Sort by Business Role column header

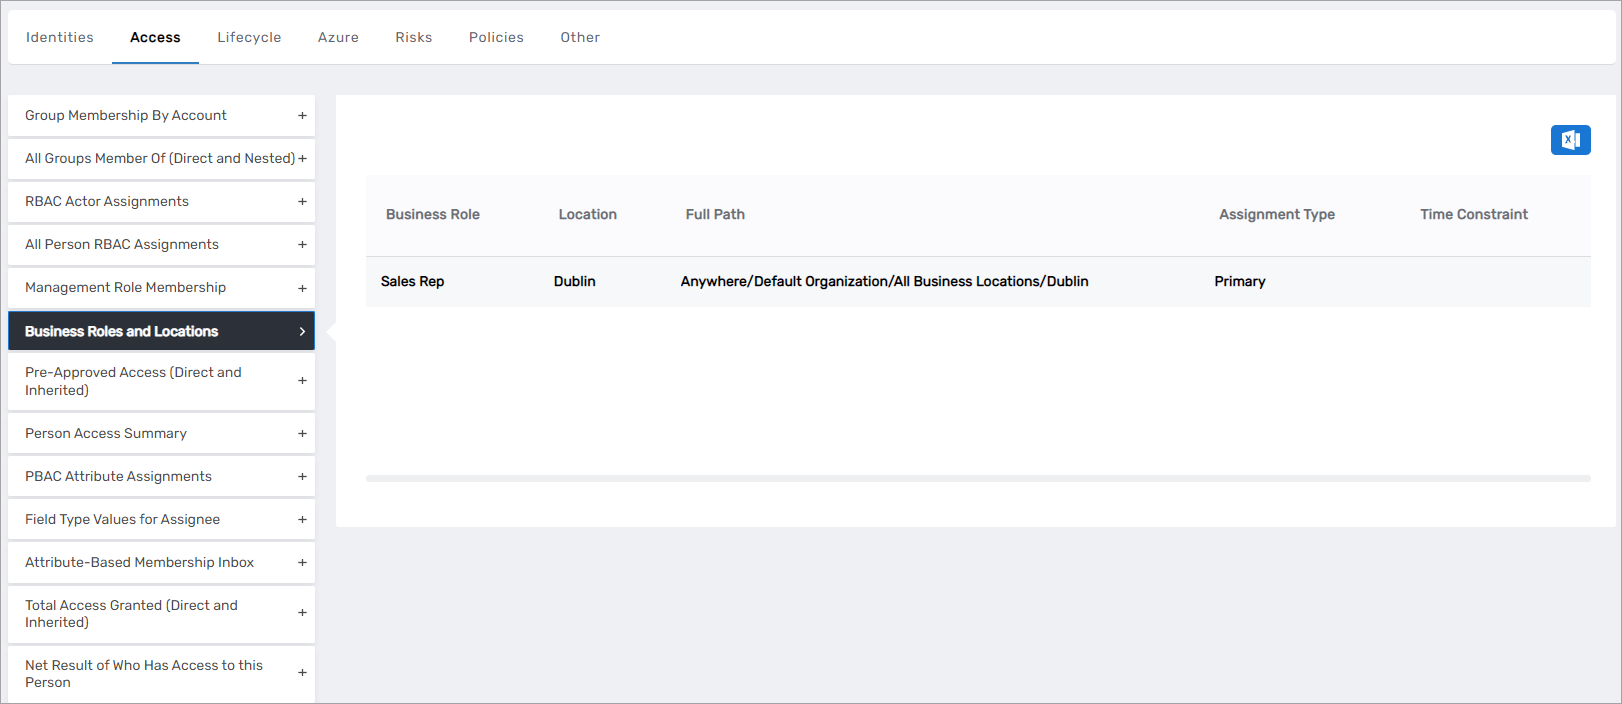coord(433,215)
